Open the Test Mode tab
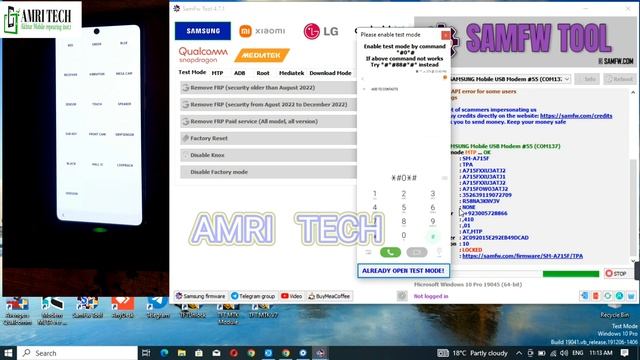 [192, 72]
